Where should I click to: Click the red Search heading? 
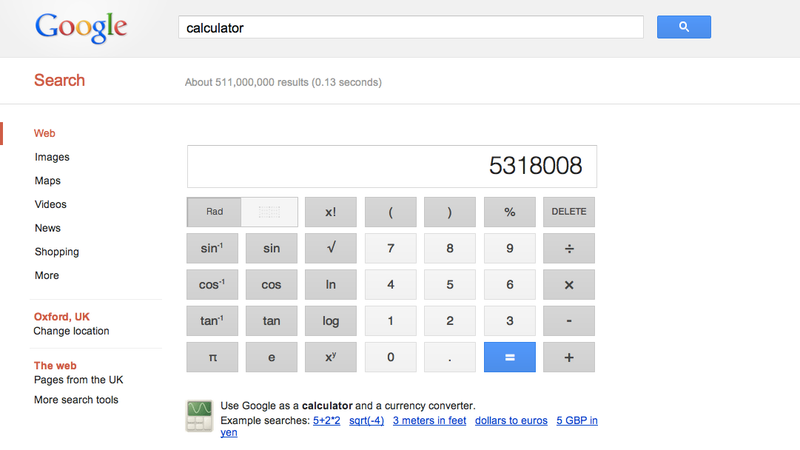(59, 80)
